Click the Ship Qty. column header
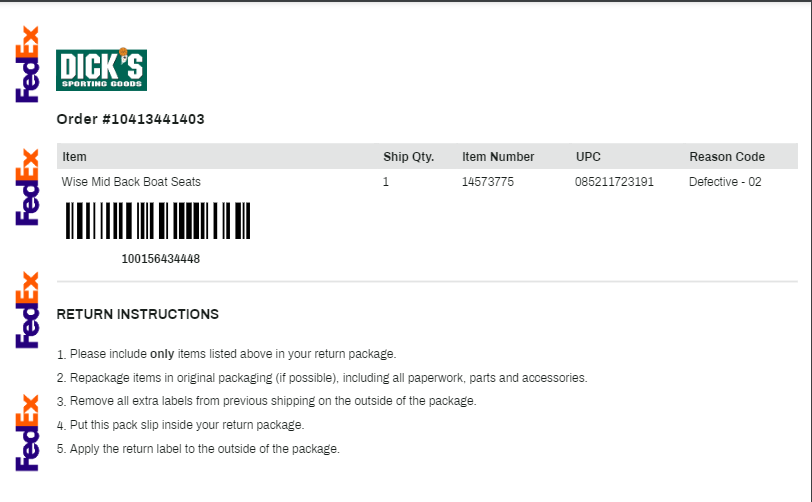The width and height of the screenshot is (812, 502). point(409,156)
